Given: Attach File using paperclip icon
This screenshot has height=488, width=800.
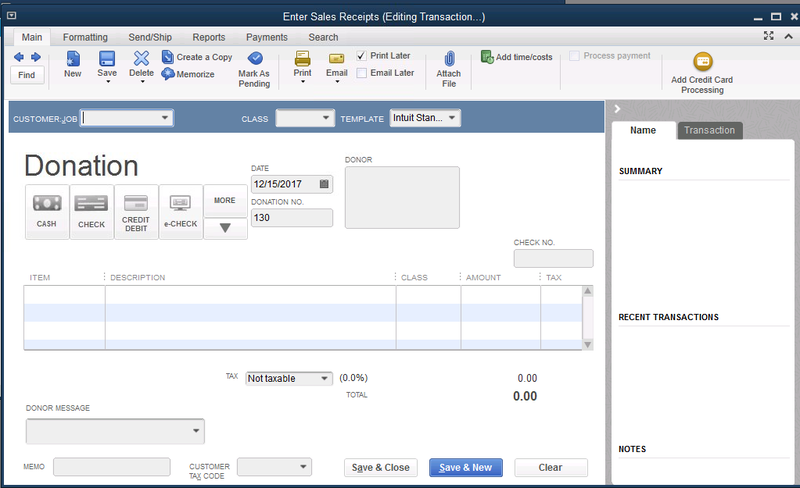Looking at the screenshot, I should (449, 59).
